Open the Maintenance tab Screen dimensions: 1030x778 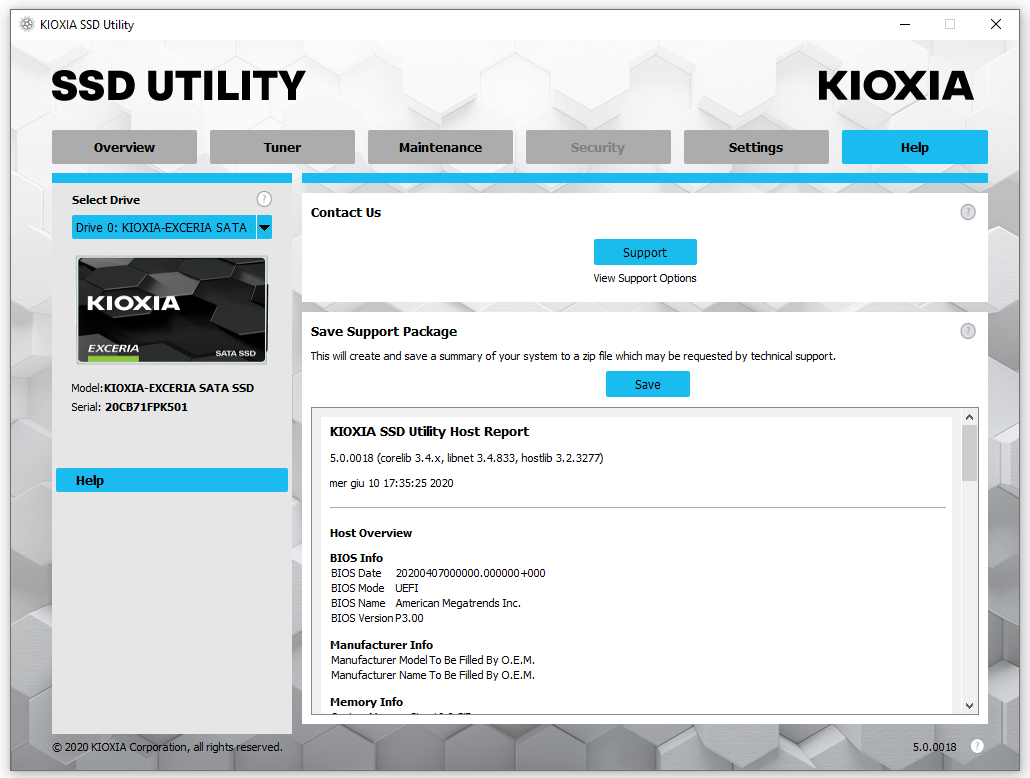(x=440, y=147)
